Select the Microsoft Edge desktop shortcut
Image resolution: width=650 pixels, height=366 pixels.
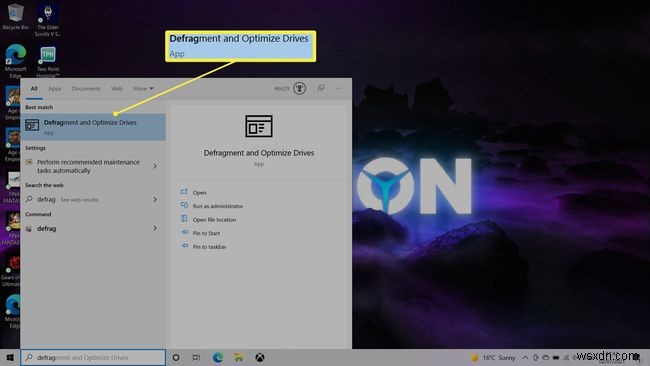pyautogui.click(x=15, y=61)
